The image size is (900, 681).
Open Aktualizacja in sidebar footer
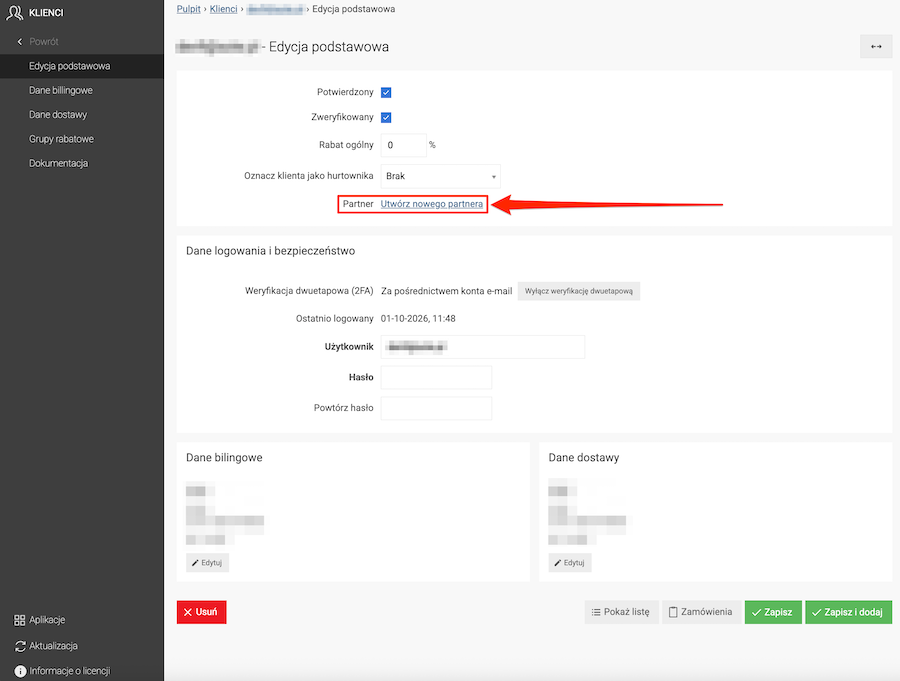click(53, 646)
